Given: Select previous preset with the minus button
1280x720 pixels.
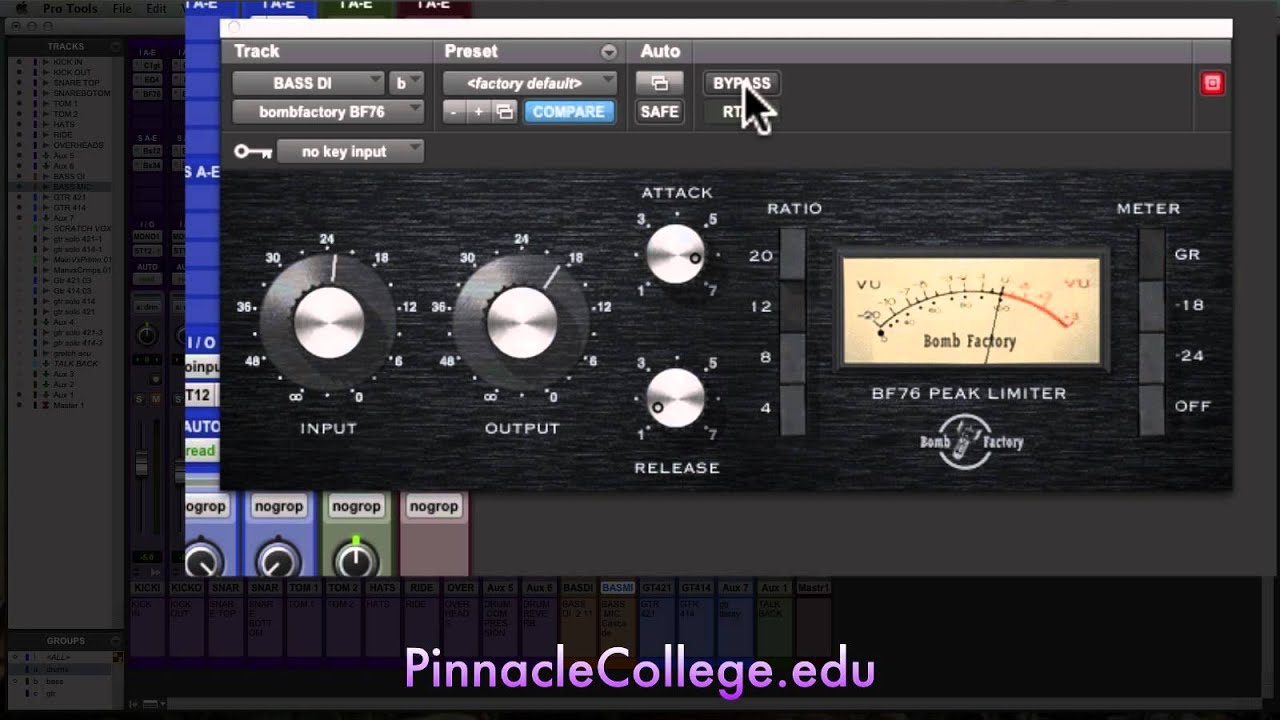Looking at the screenshot, I should coord(453,112).
